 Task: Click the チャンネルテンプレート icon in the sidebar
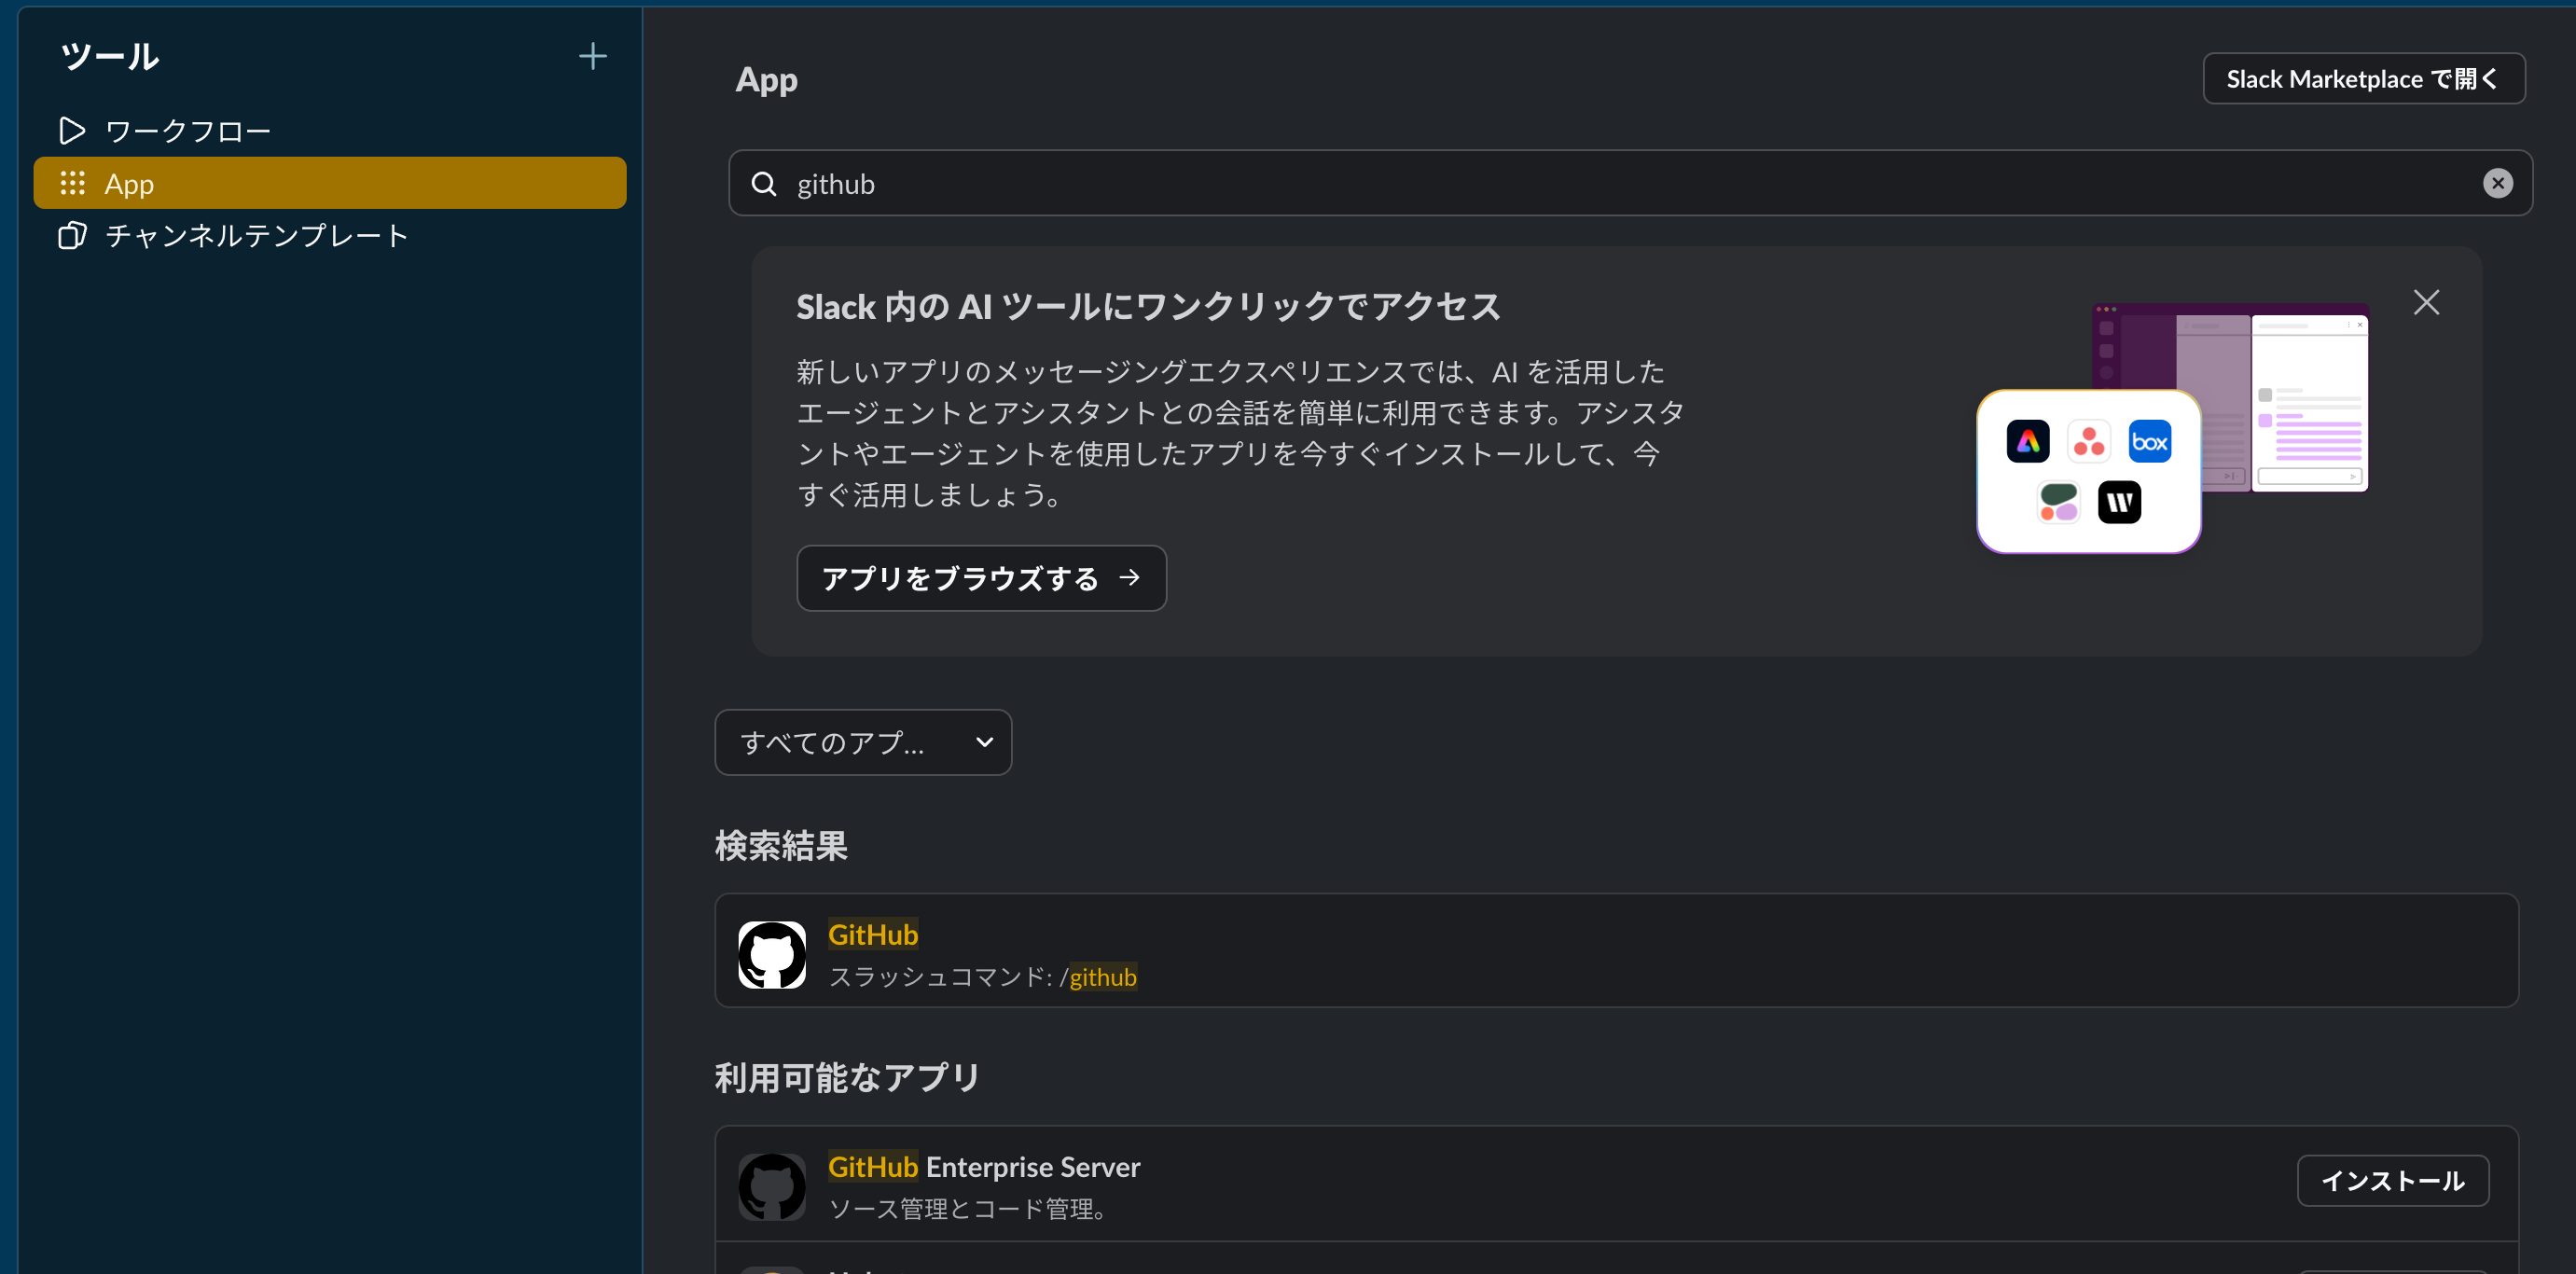coord(71,236)
